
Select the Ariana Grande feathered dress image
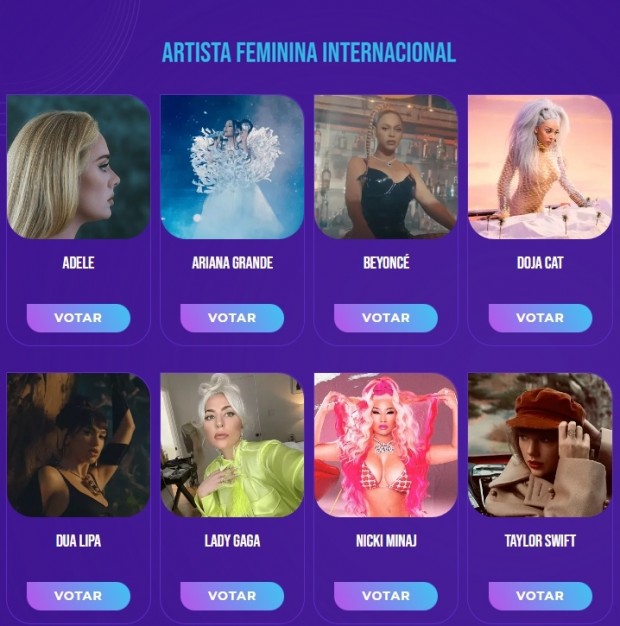click(x=232, y=167)
